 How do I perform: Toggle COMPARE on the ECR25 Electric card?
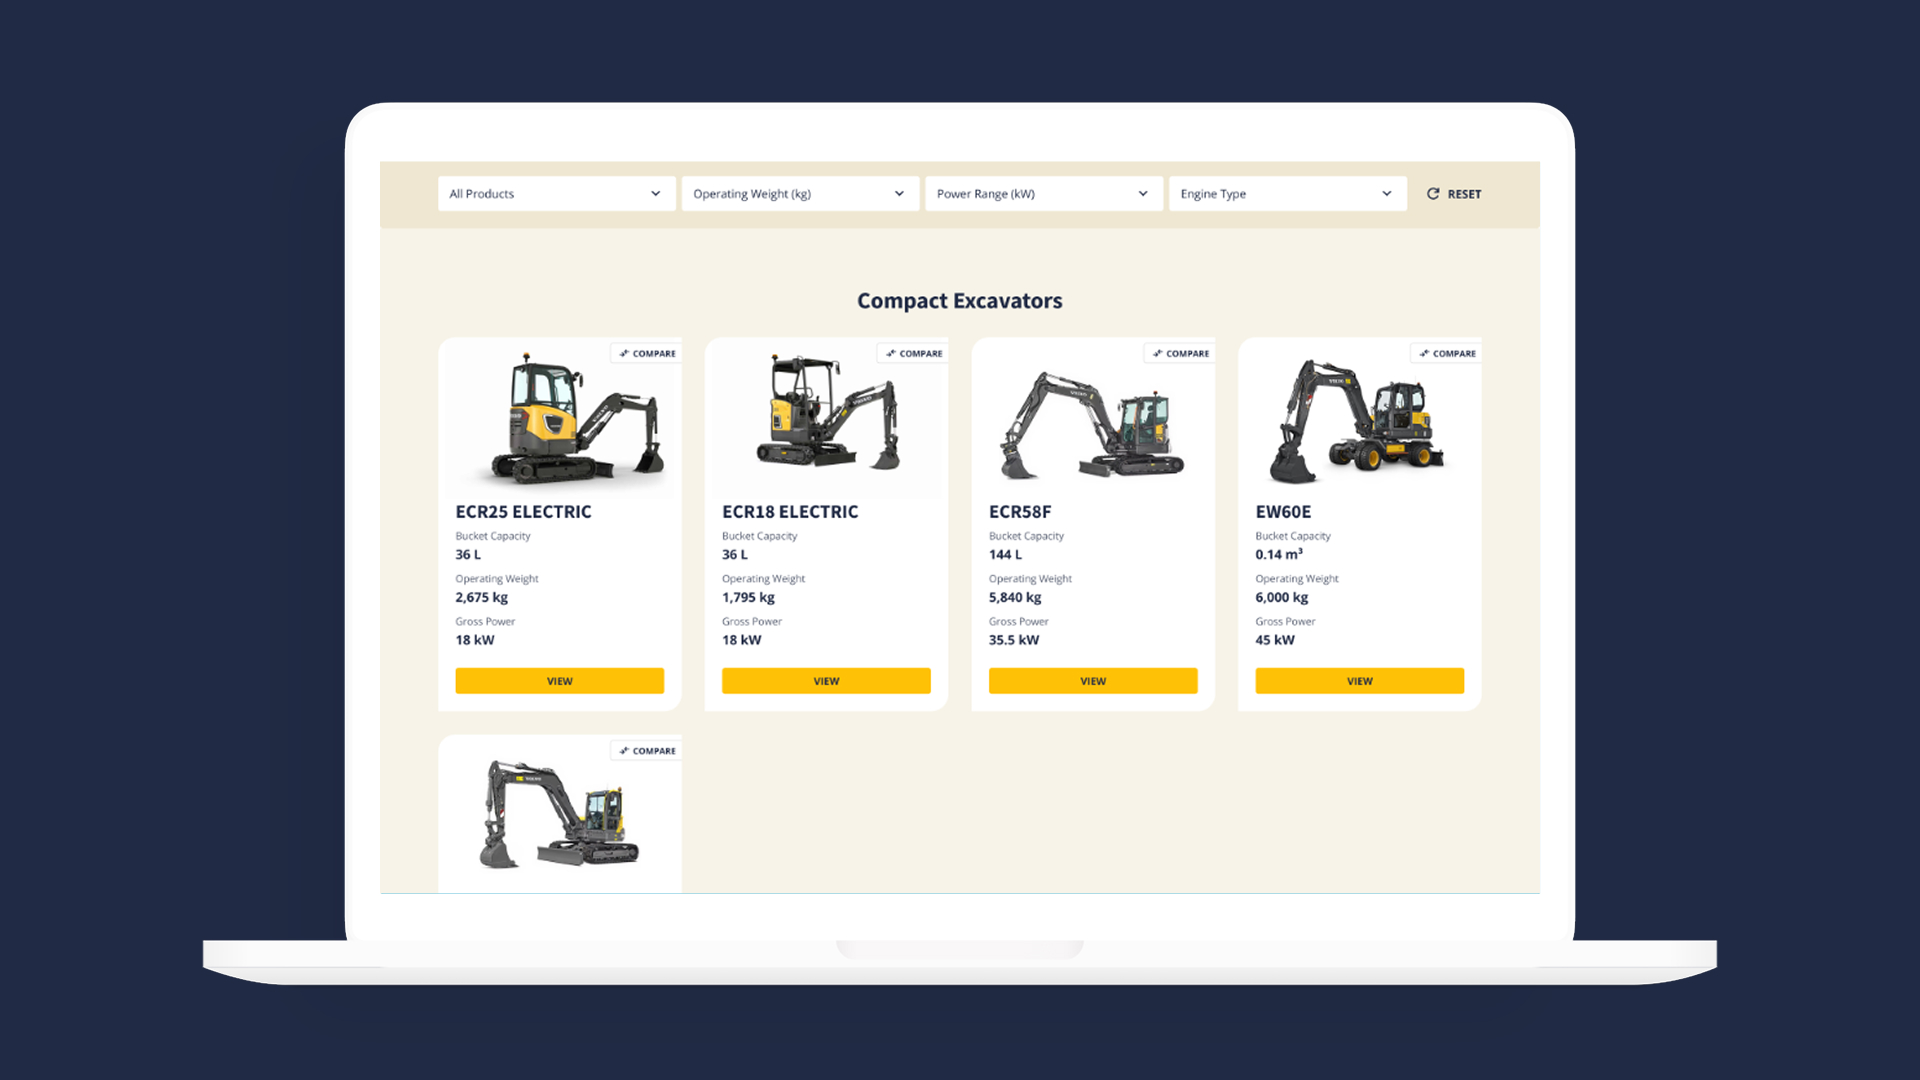[647, 353]
